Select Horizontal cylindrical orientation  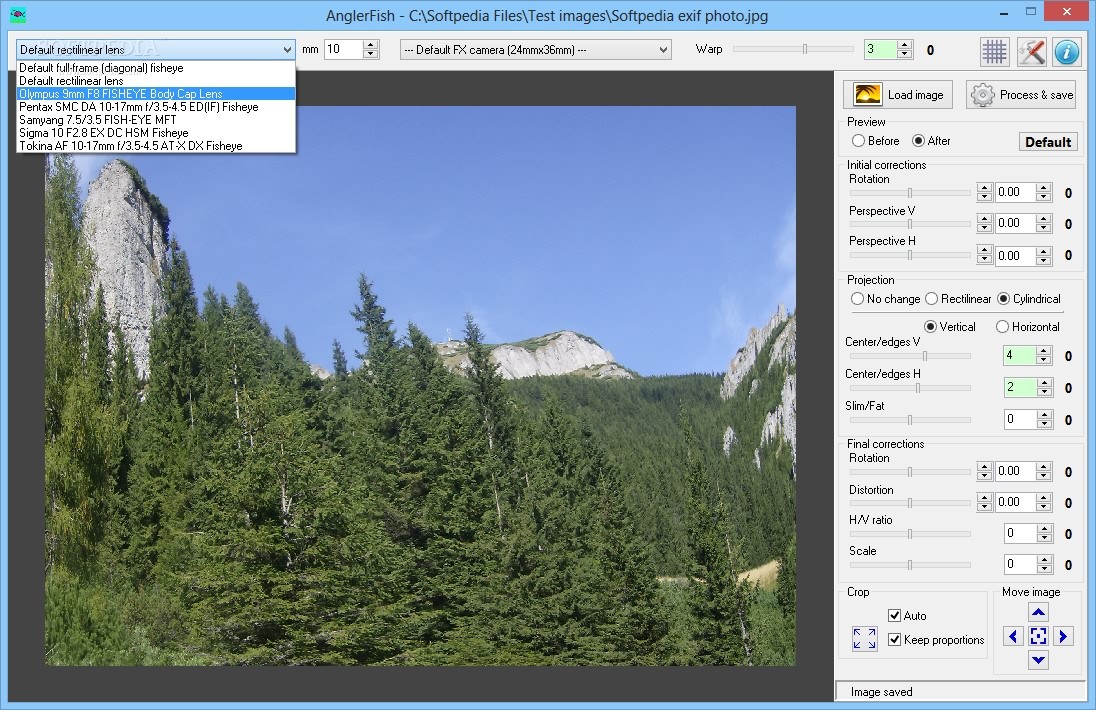pos(1028,326)
